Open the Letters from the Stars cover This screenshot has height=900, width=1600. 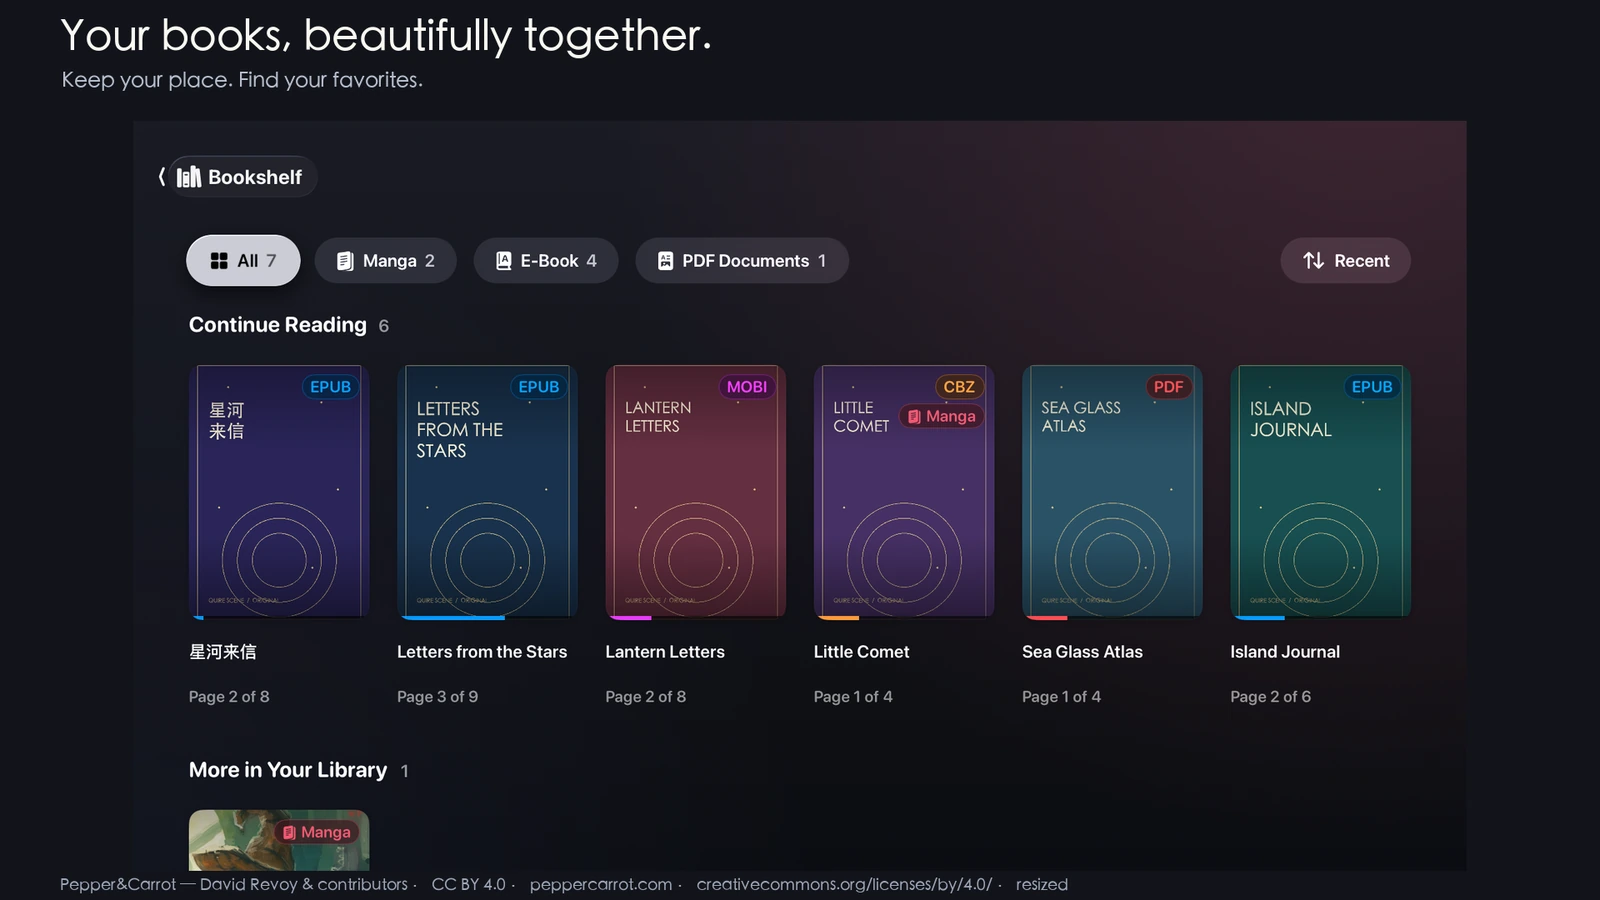[487, 491]
